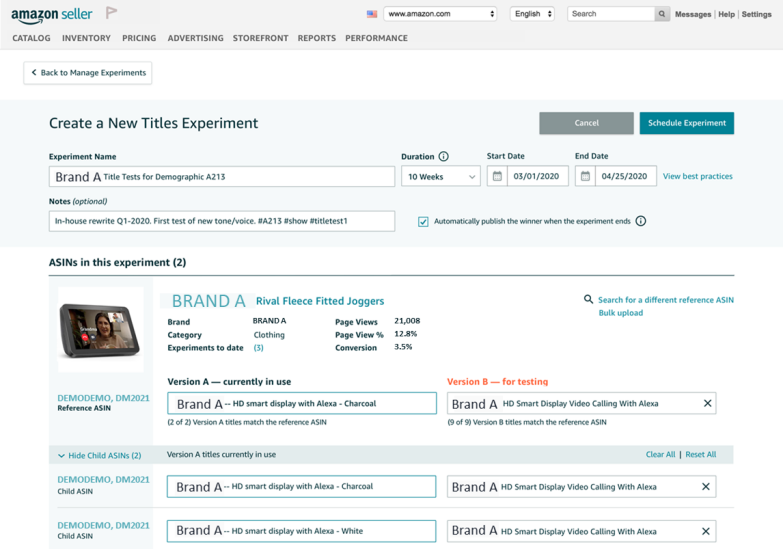Go back to Manage Experiments

pos(88,73)
